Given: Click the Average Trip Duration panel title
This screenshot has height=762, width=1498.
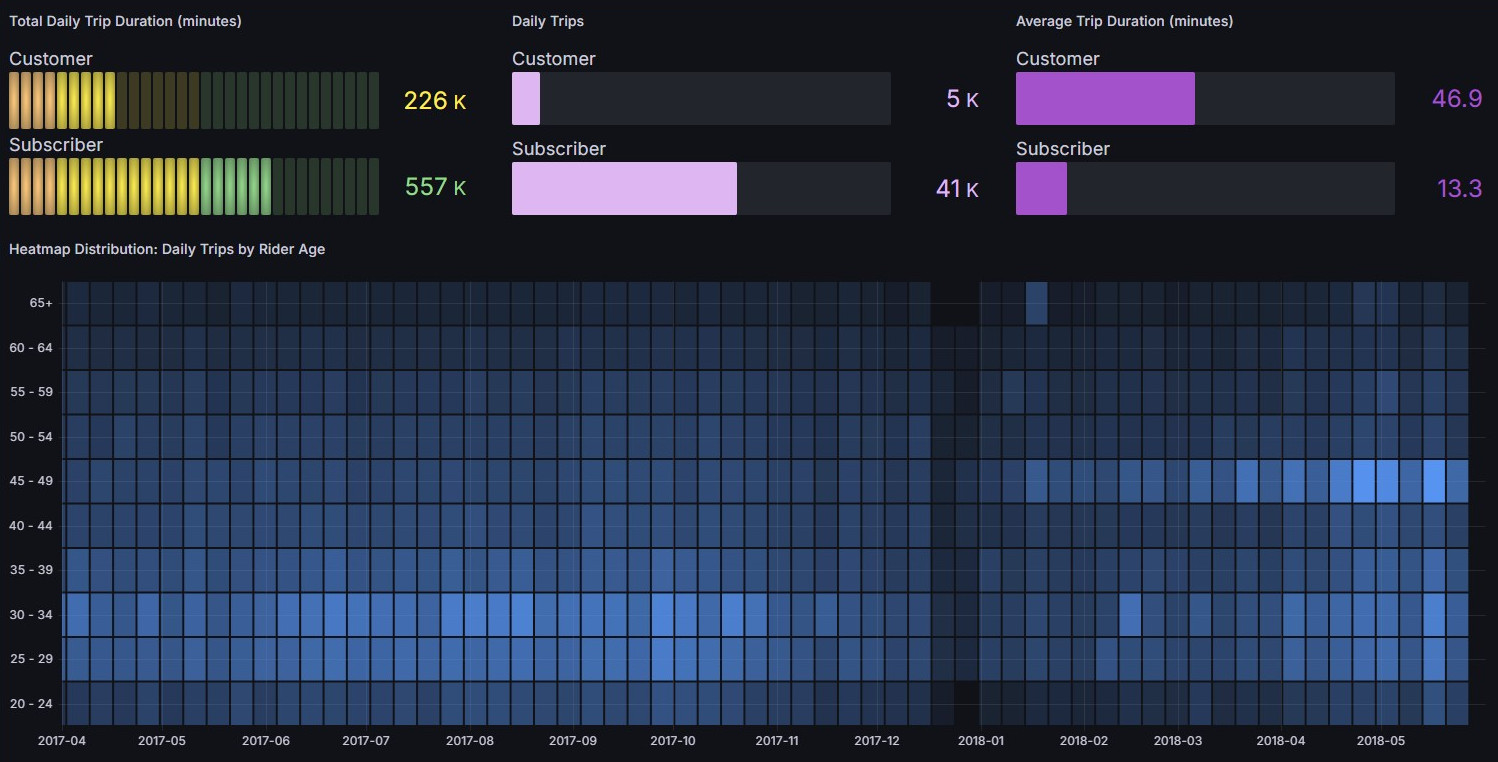Looking at the screenshot, I should pyautogui.click(x=1124, y=21).
